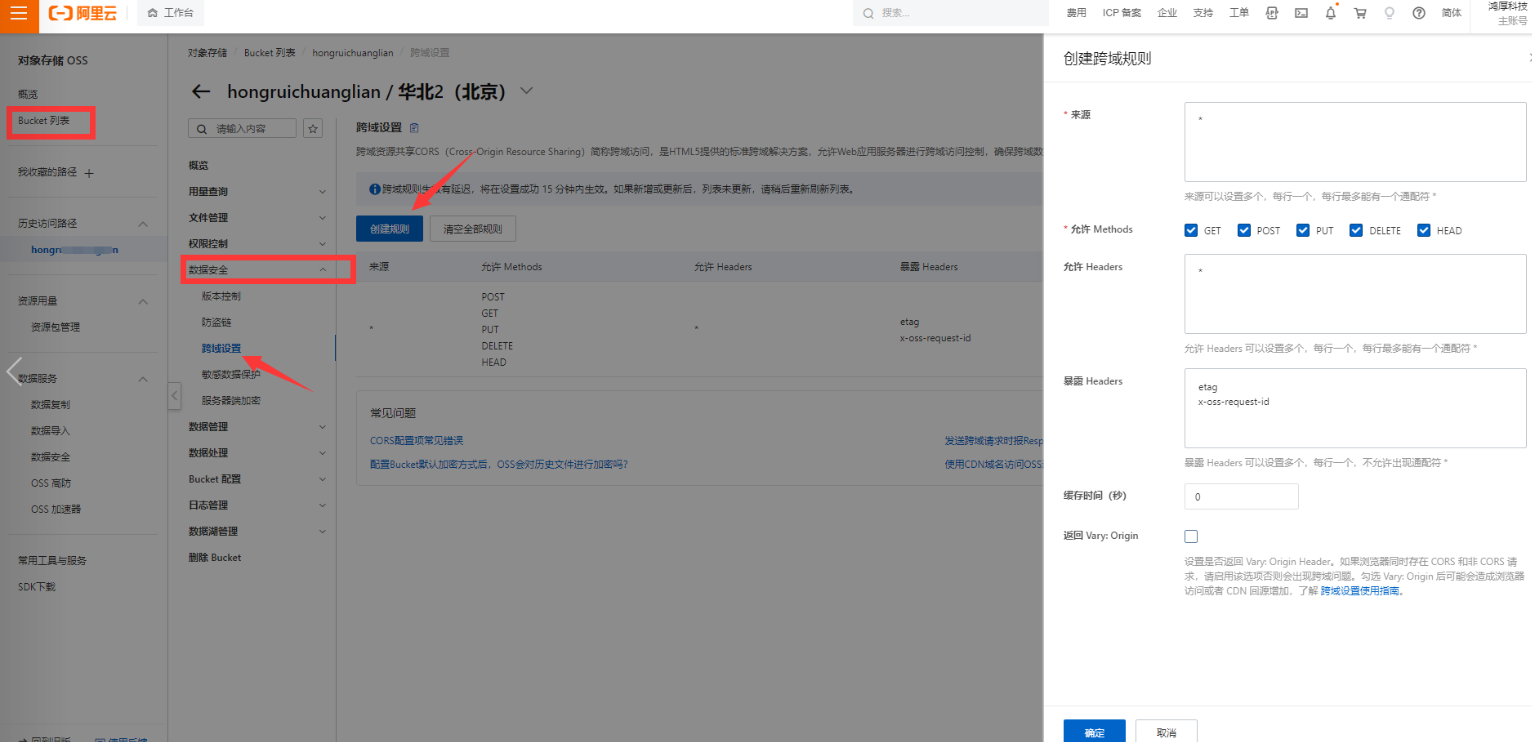
Task: Add a favorite path with the plus icon
Action: [x=89, y=173]
